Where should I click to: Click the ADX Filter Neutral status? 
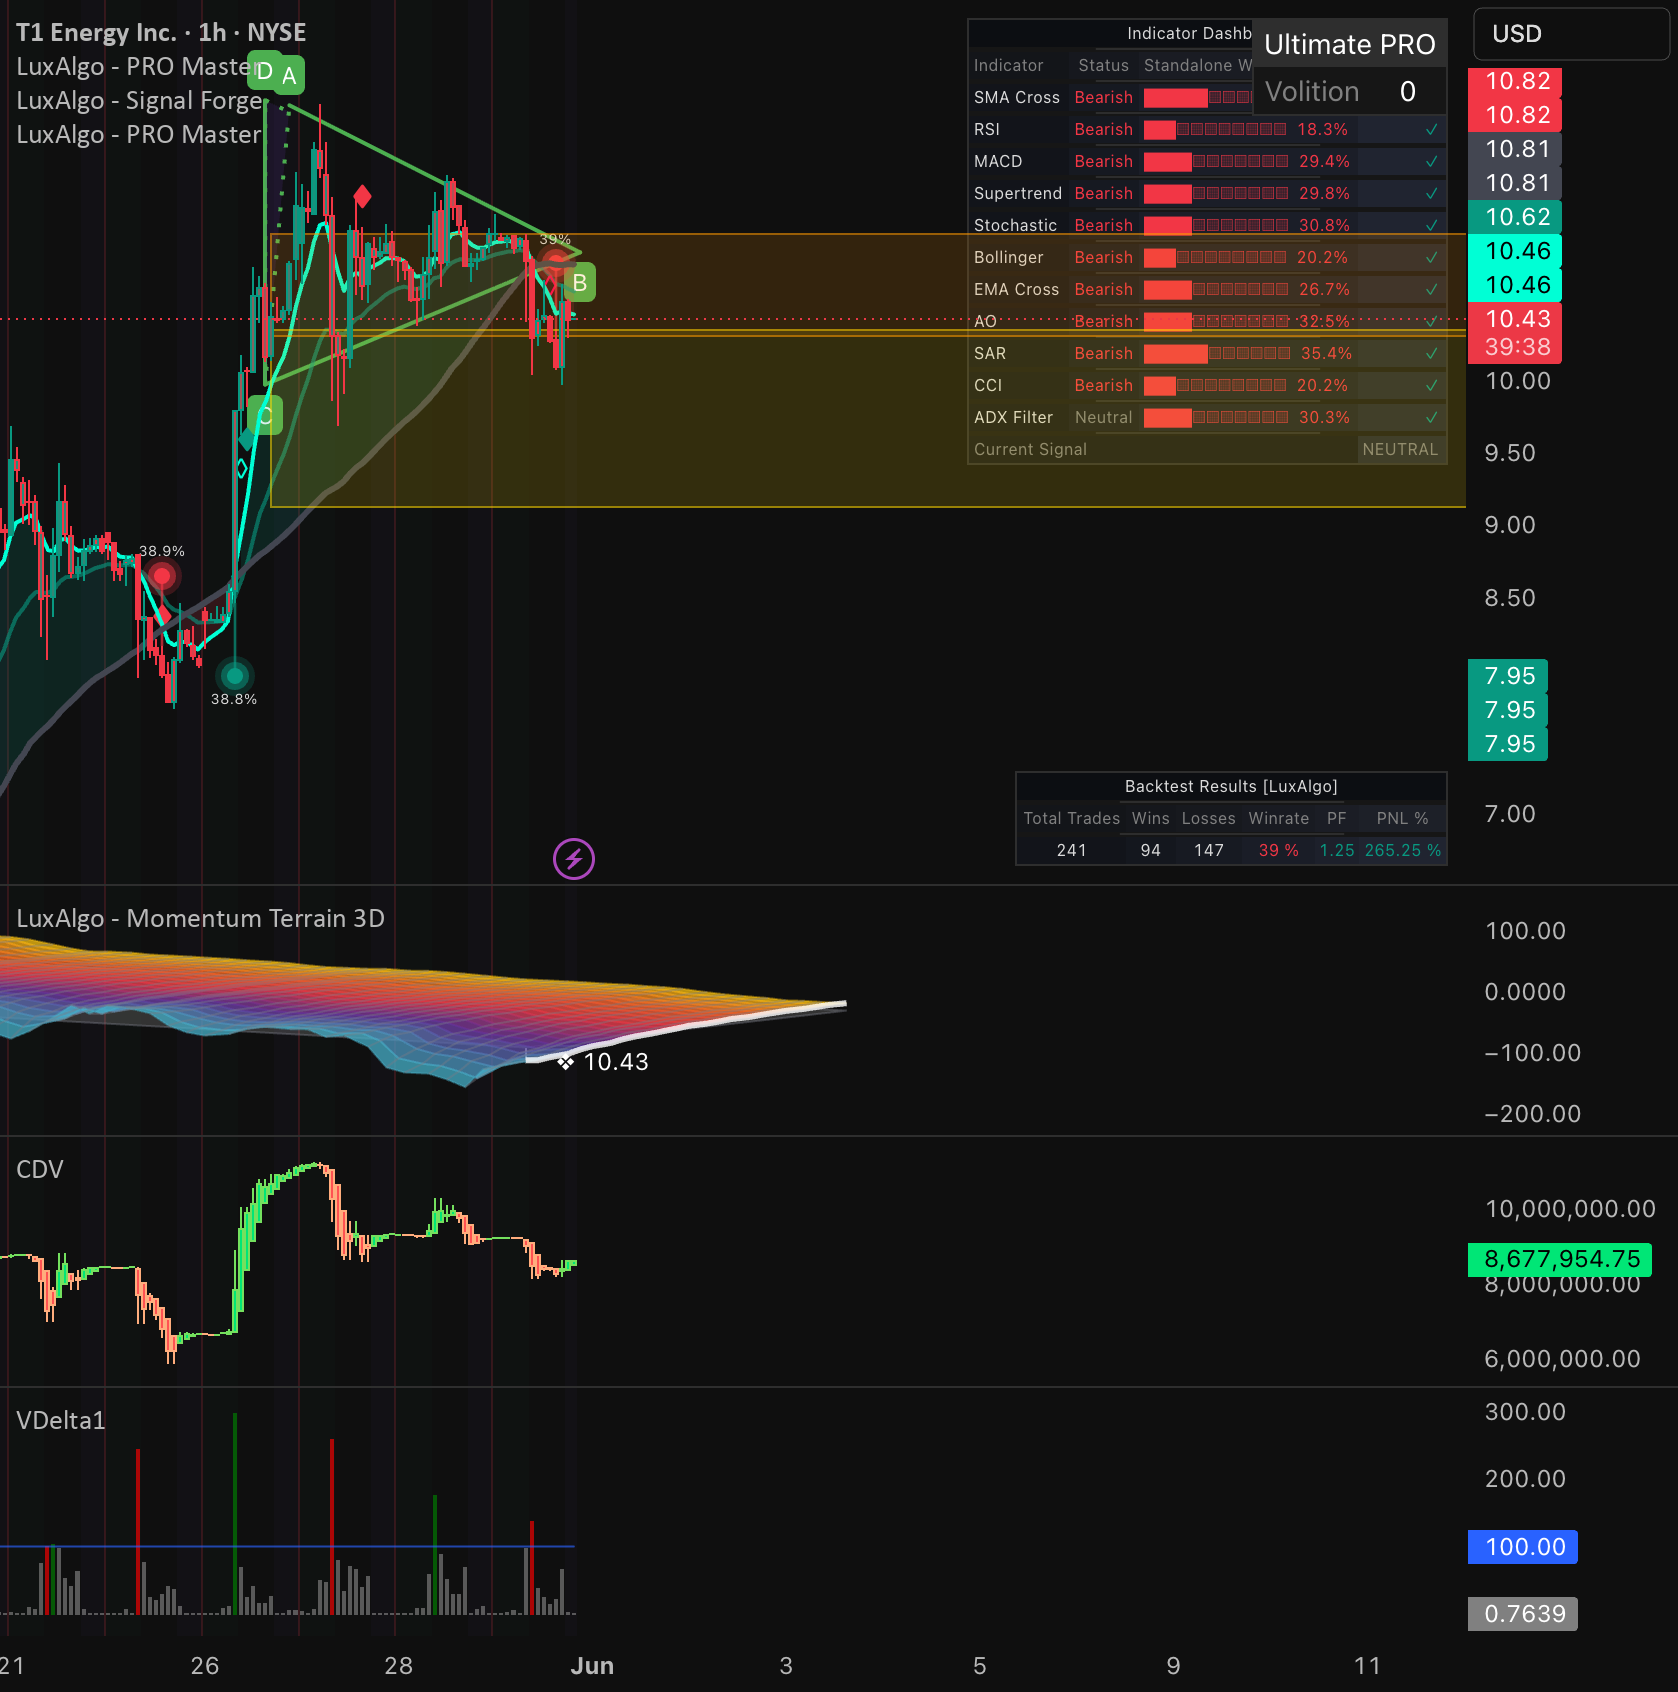coord(1103,417)
